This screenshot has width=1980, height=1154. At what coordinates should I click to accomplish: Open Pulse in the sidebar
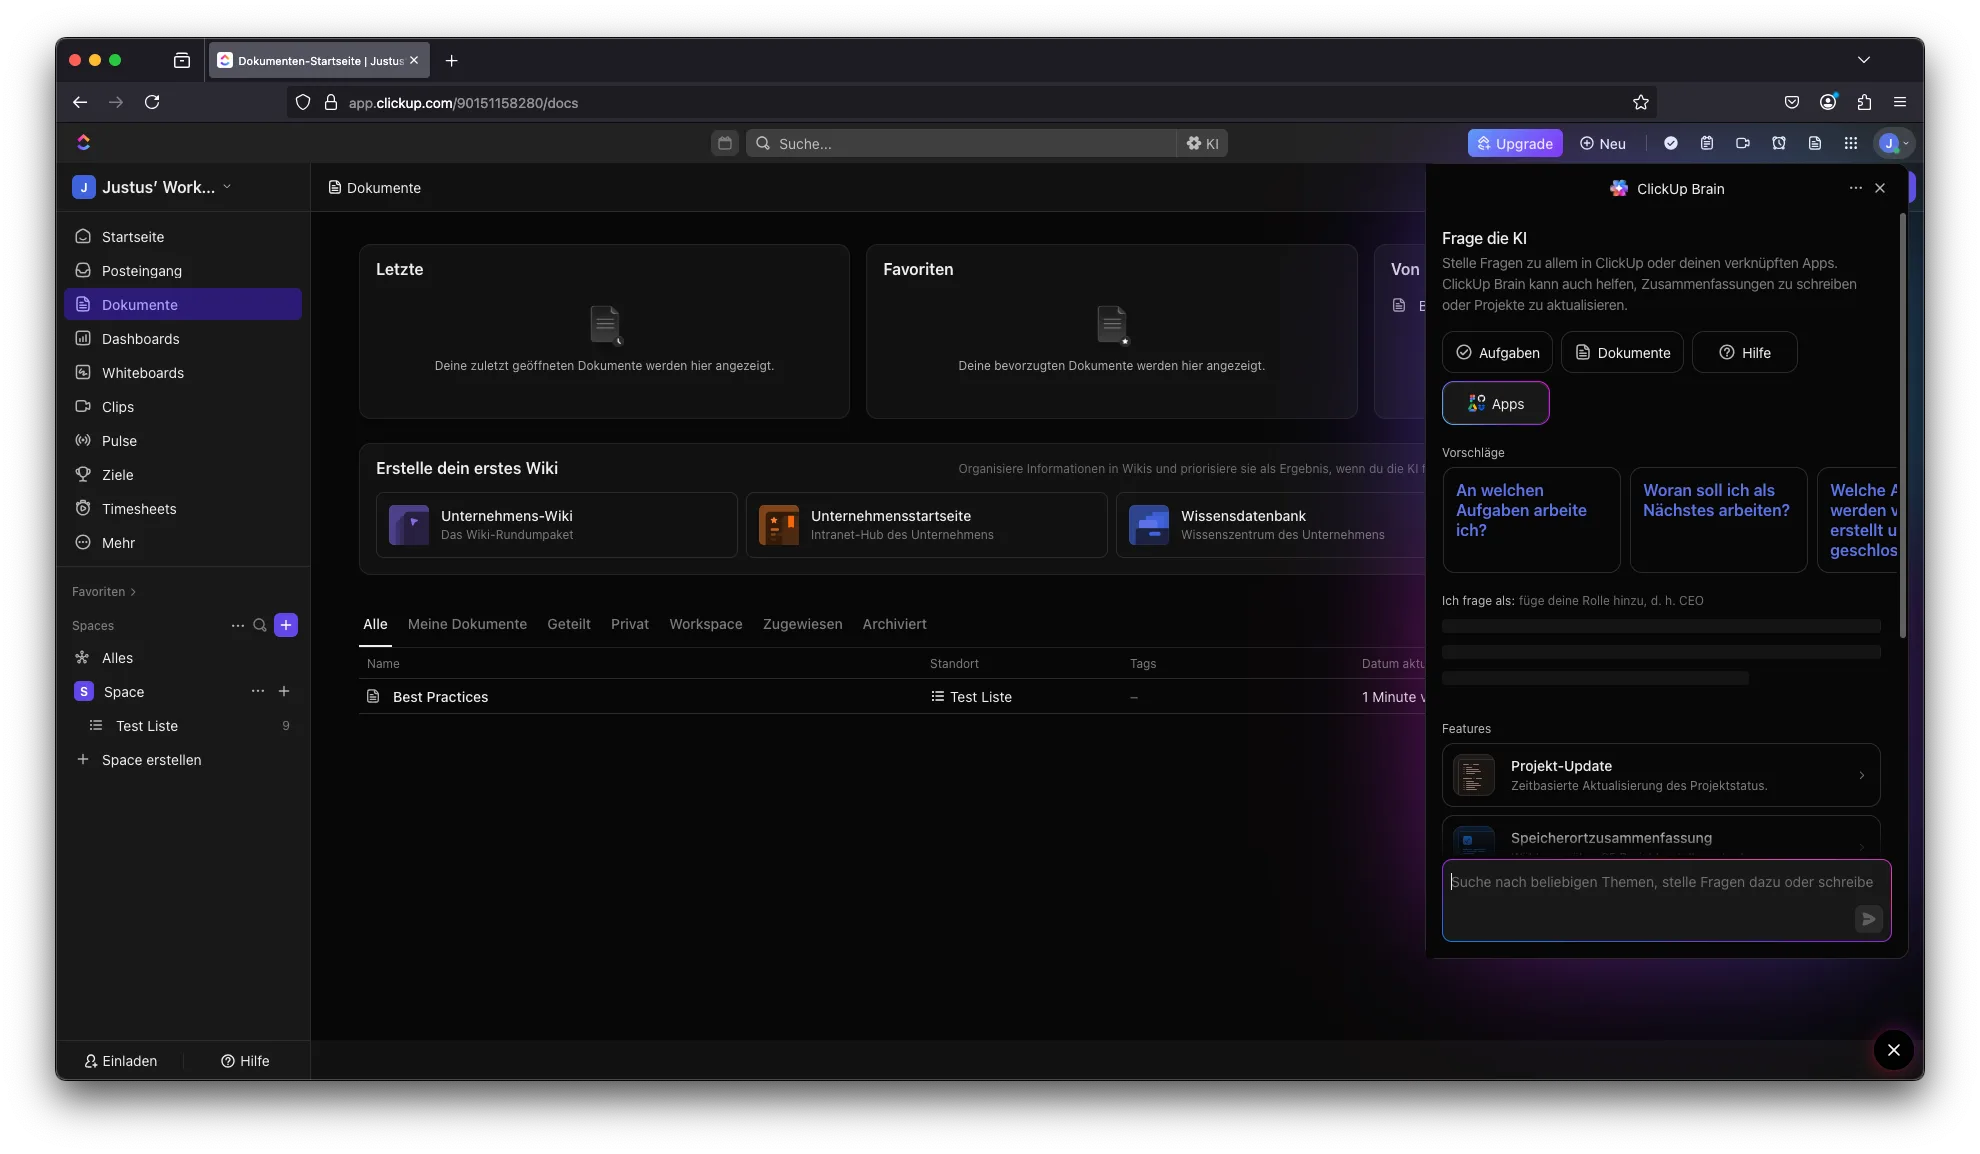click(183, 441)
